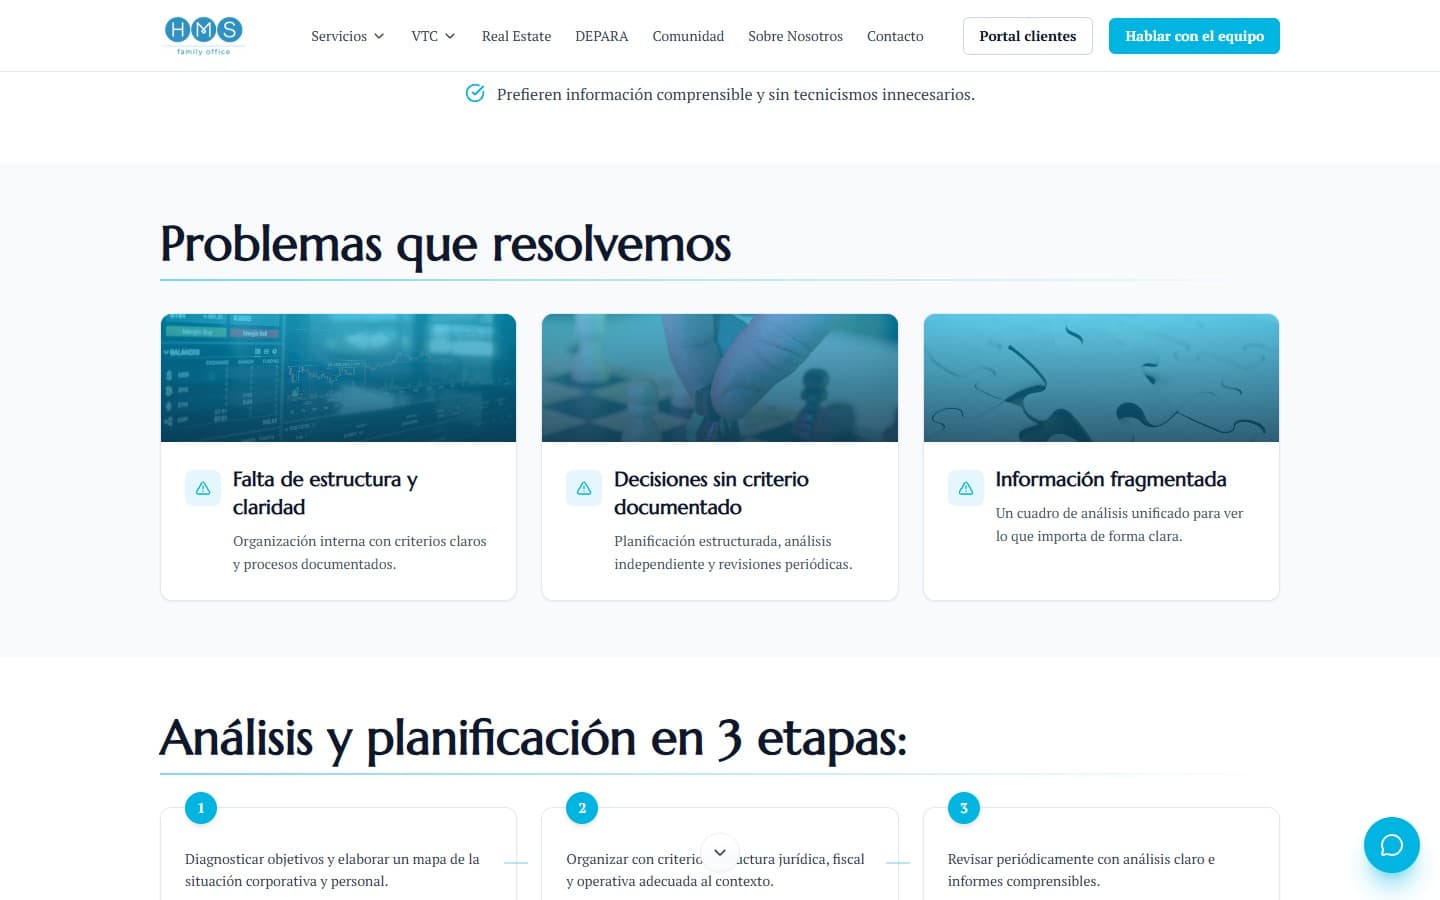Image resolution: width=1440 pixels, height=900 pixels.
Task: Open the DEPARA menu item
Action: click(x=602, y=36)
